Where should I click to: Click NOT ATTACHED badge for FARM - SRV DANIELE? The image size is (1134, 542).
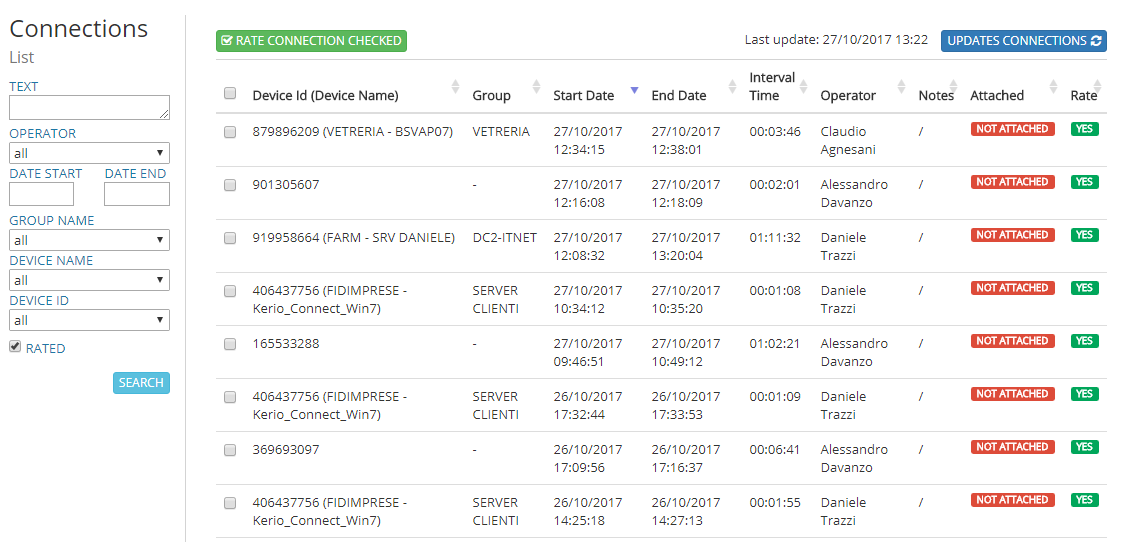[x=1012, y=235]
